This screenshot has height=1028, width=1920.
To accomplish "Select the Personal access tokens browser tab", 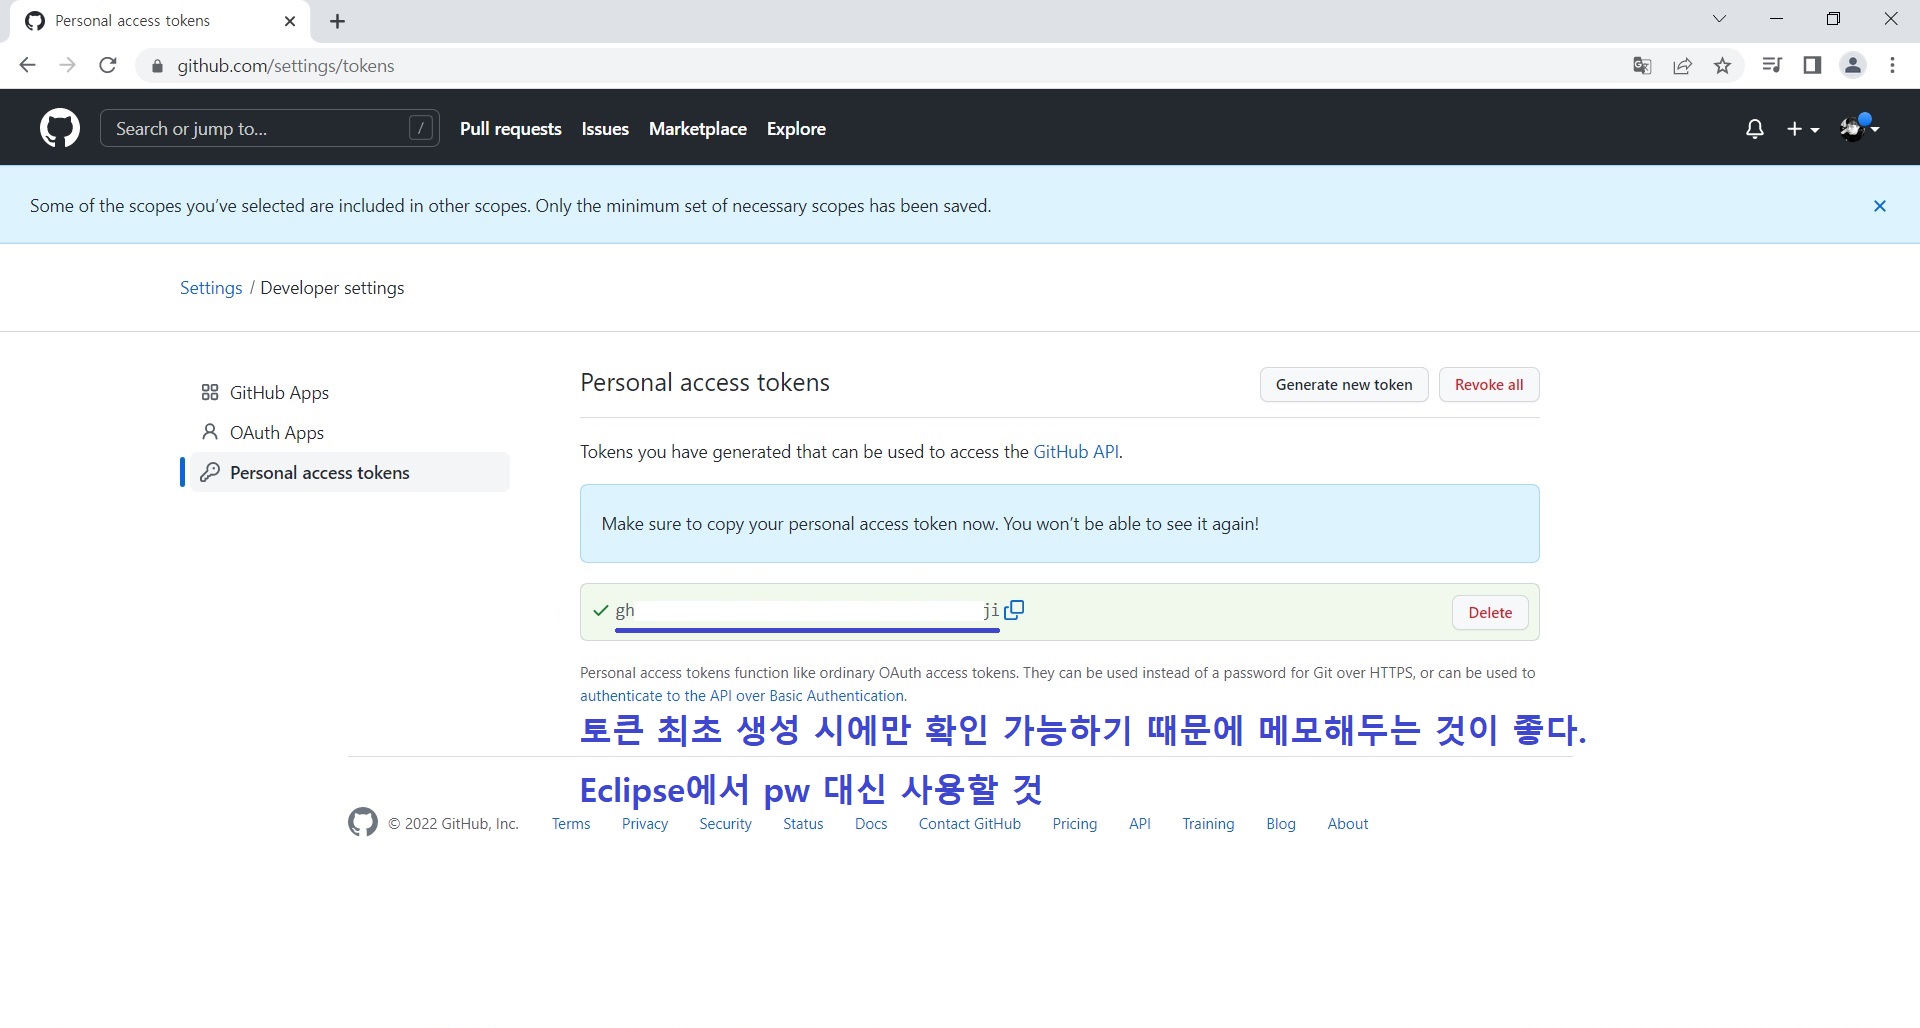I will [x=160, y=21].
